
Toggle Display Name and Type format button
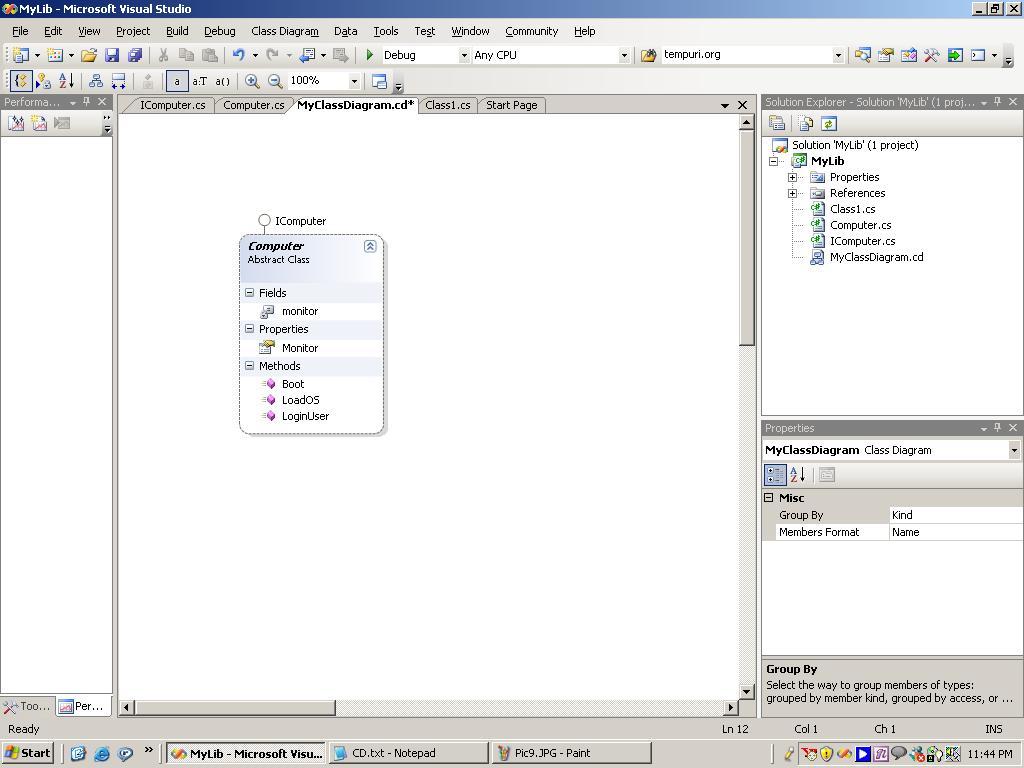click(x=199, y=81)
